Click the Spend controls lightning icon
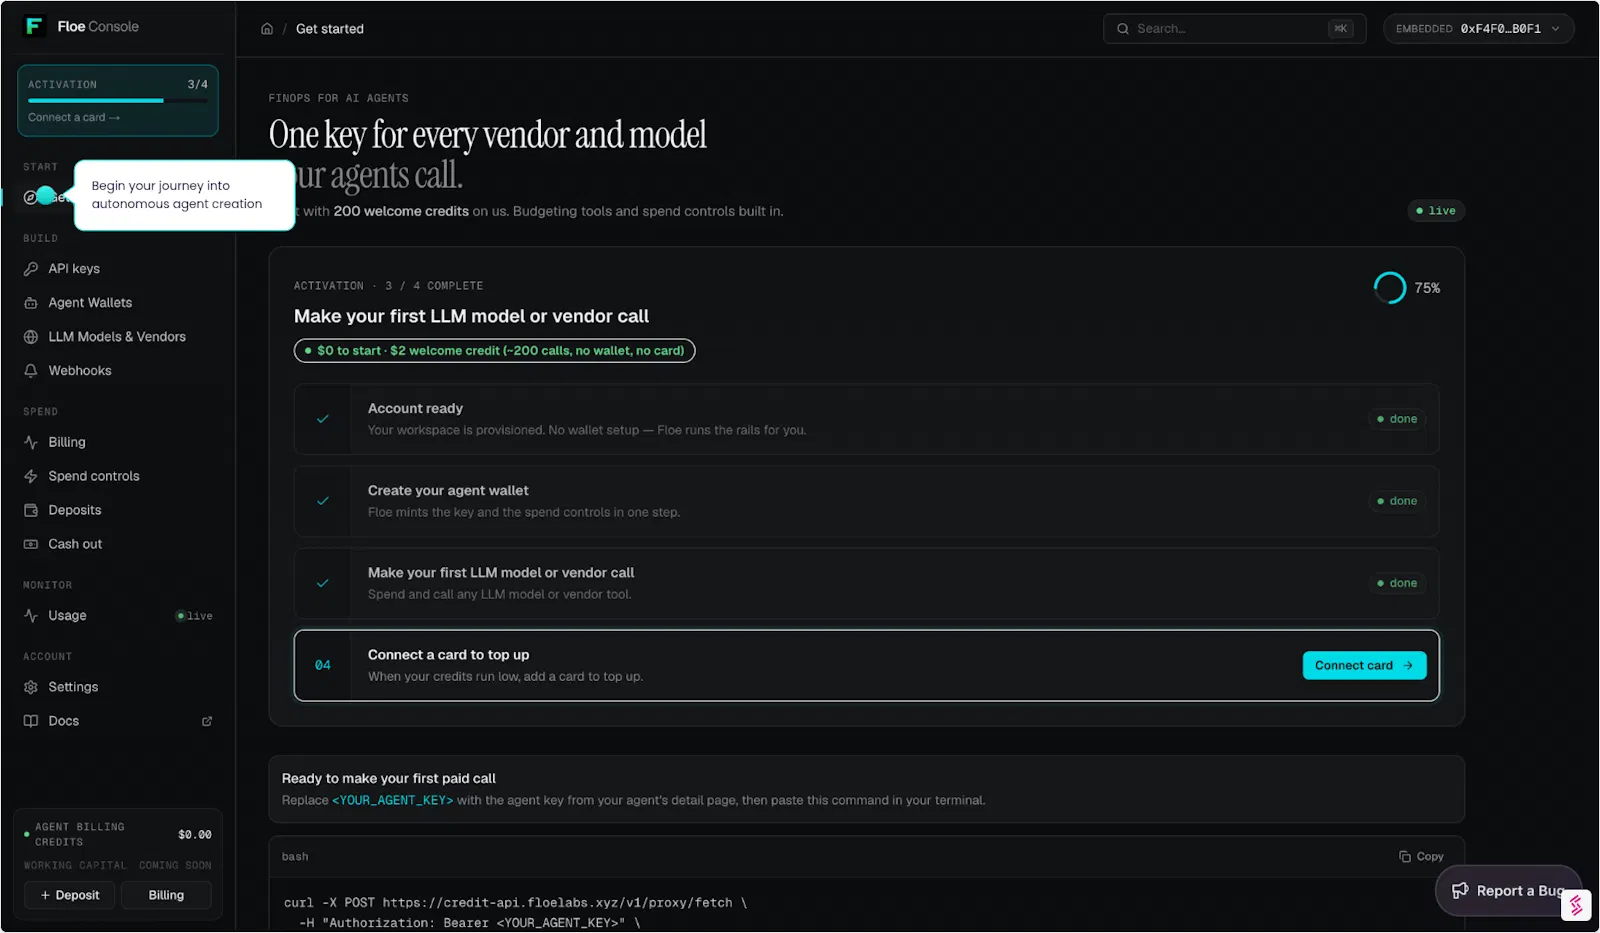1600x933 pixels. pyautogui.click(x=31, y=476)
